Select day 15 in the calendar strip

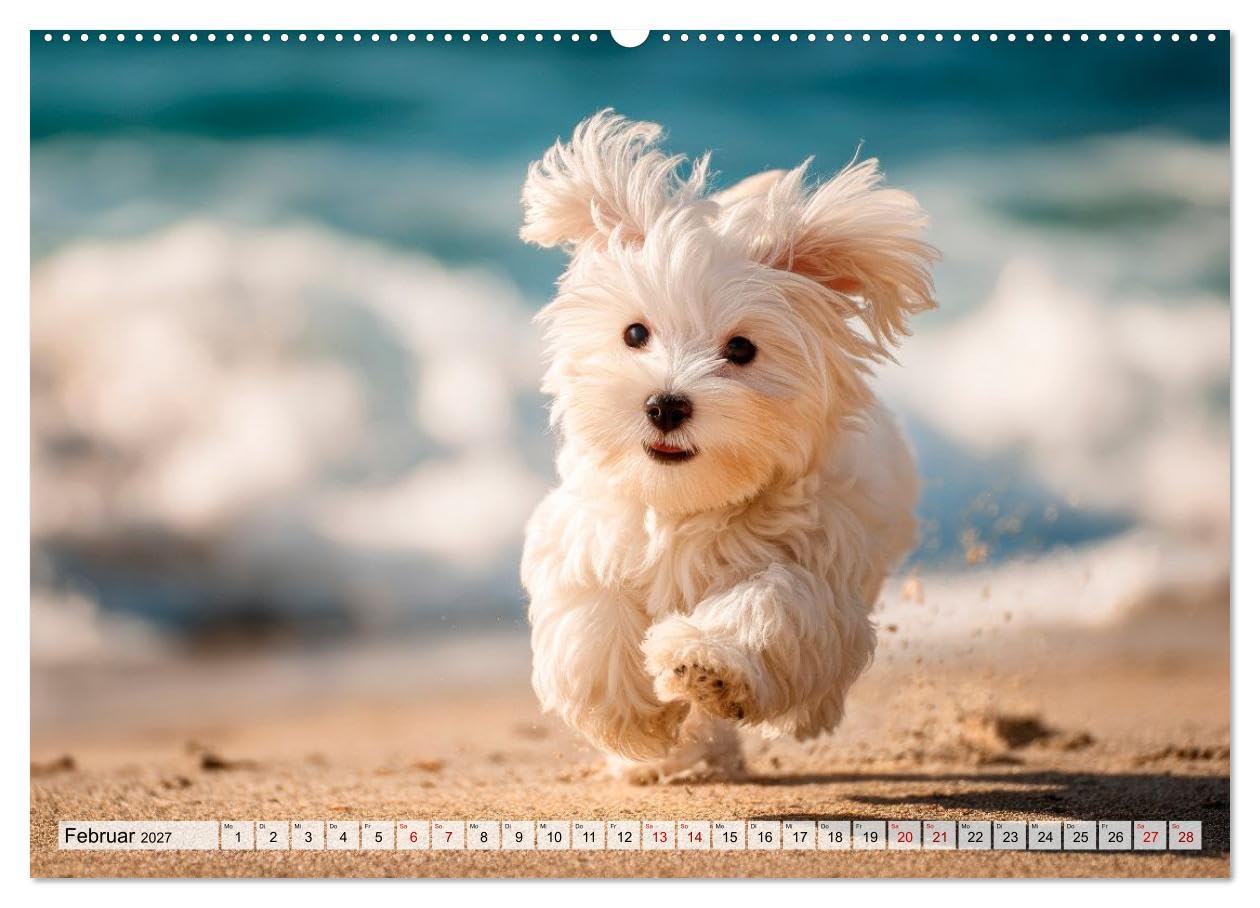tap(728, 836)
